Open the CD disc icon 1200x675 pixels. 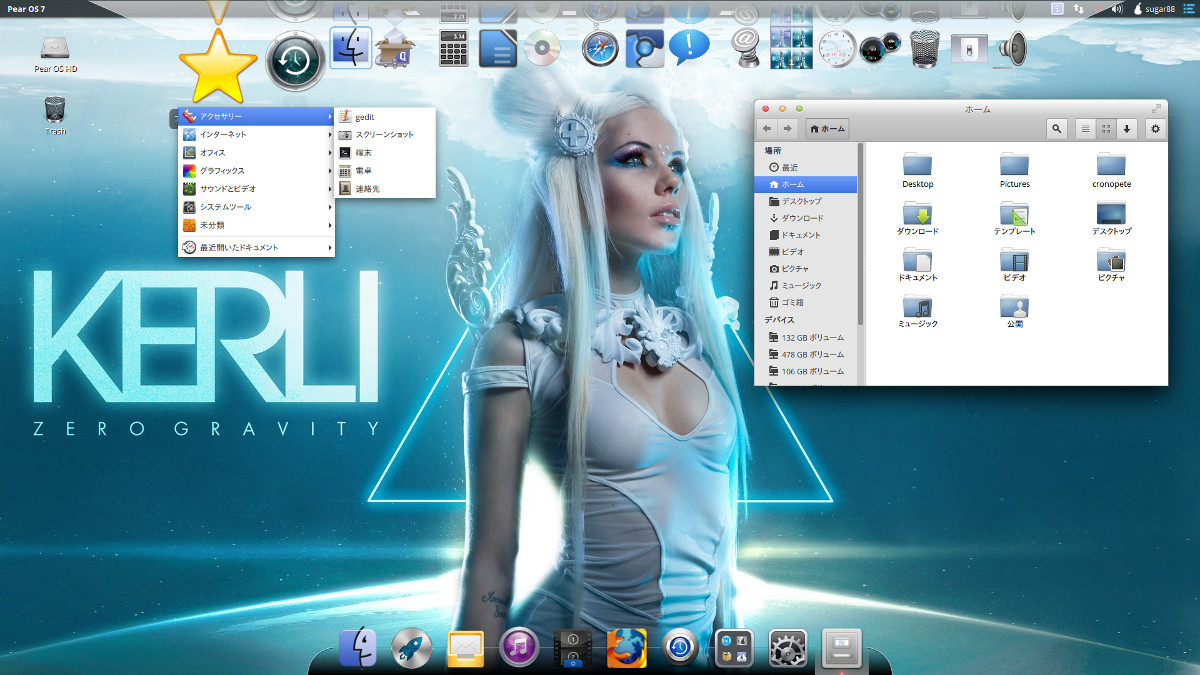(x=542, y=47)
